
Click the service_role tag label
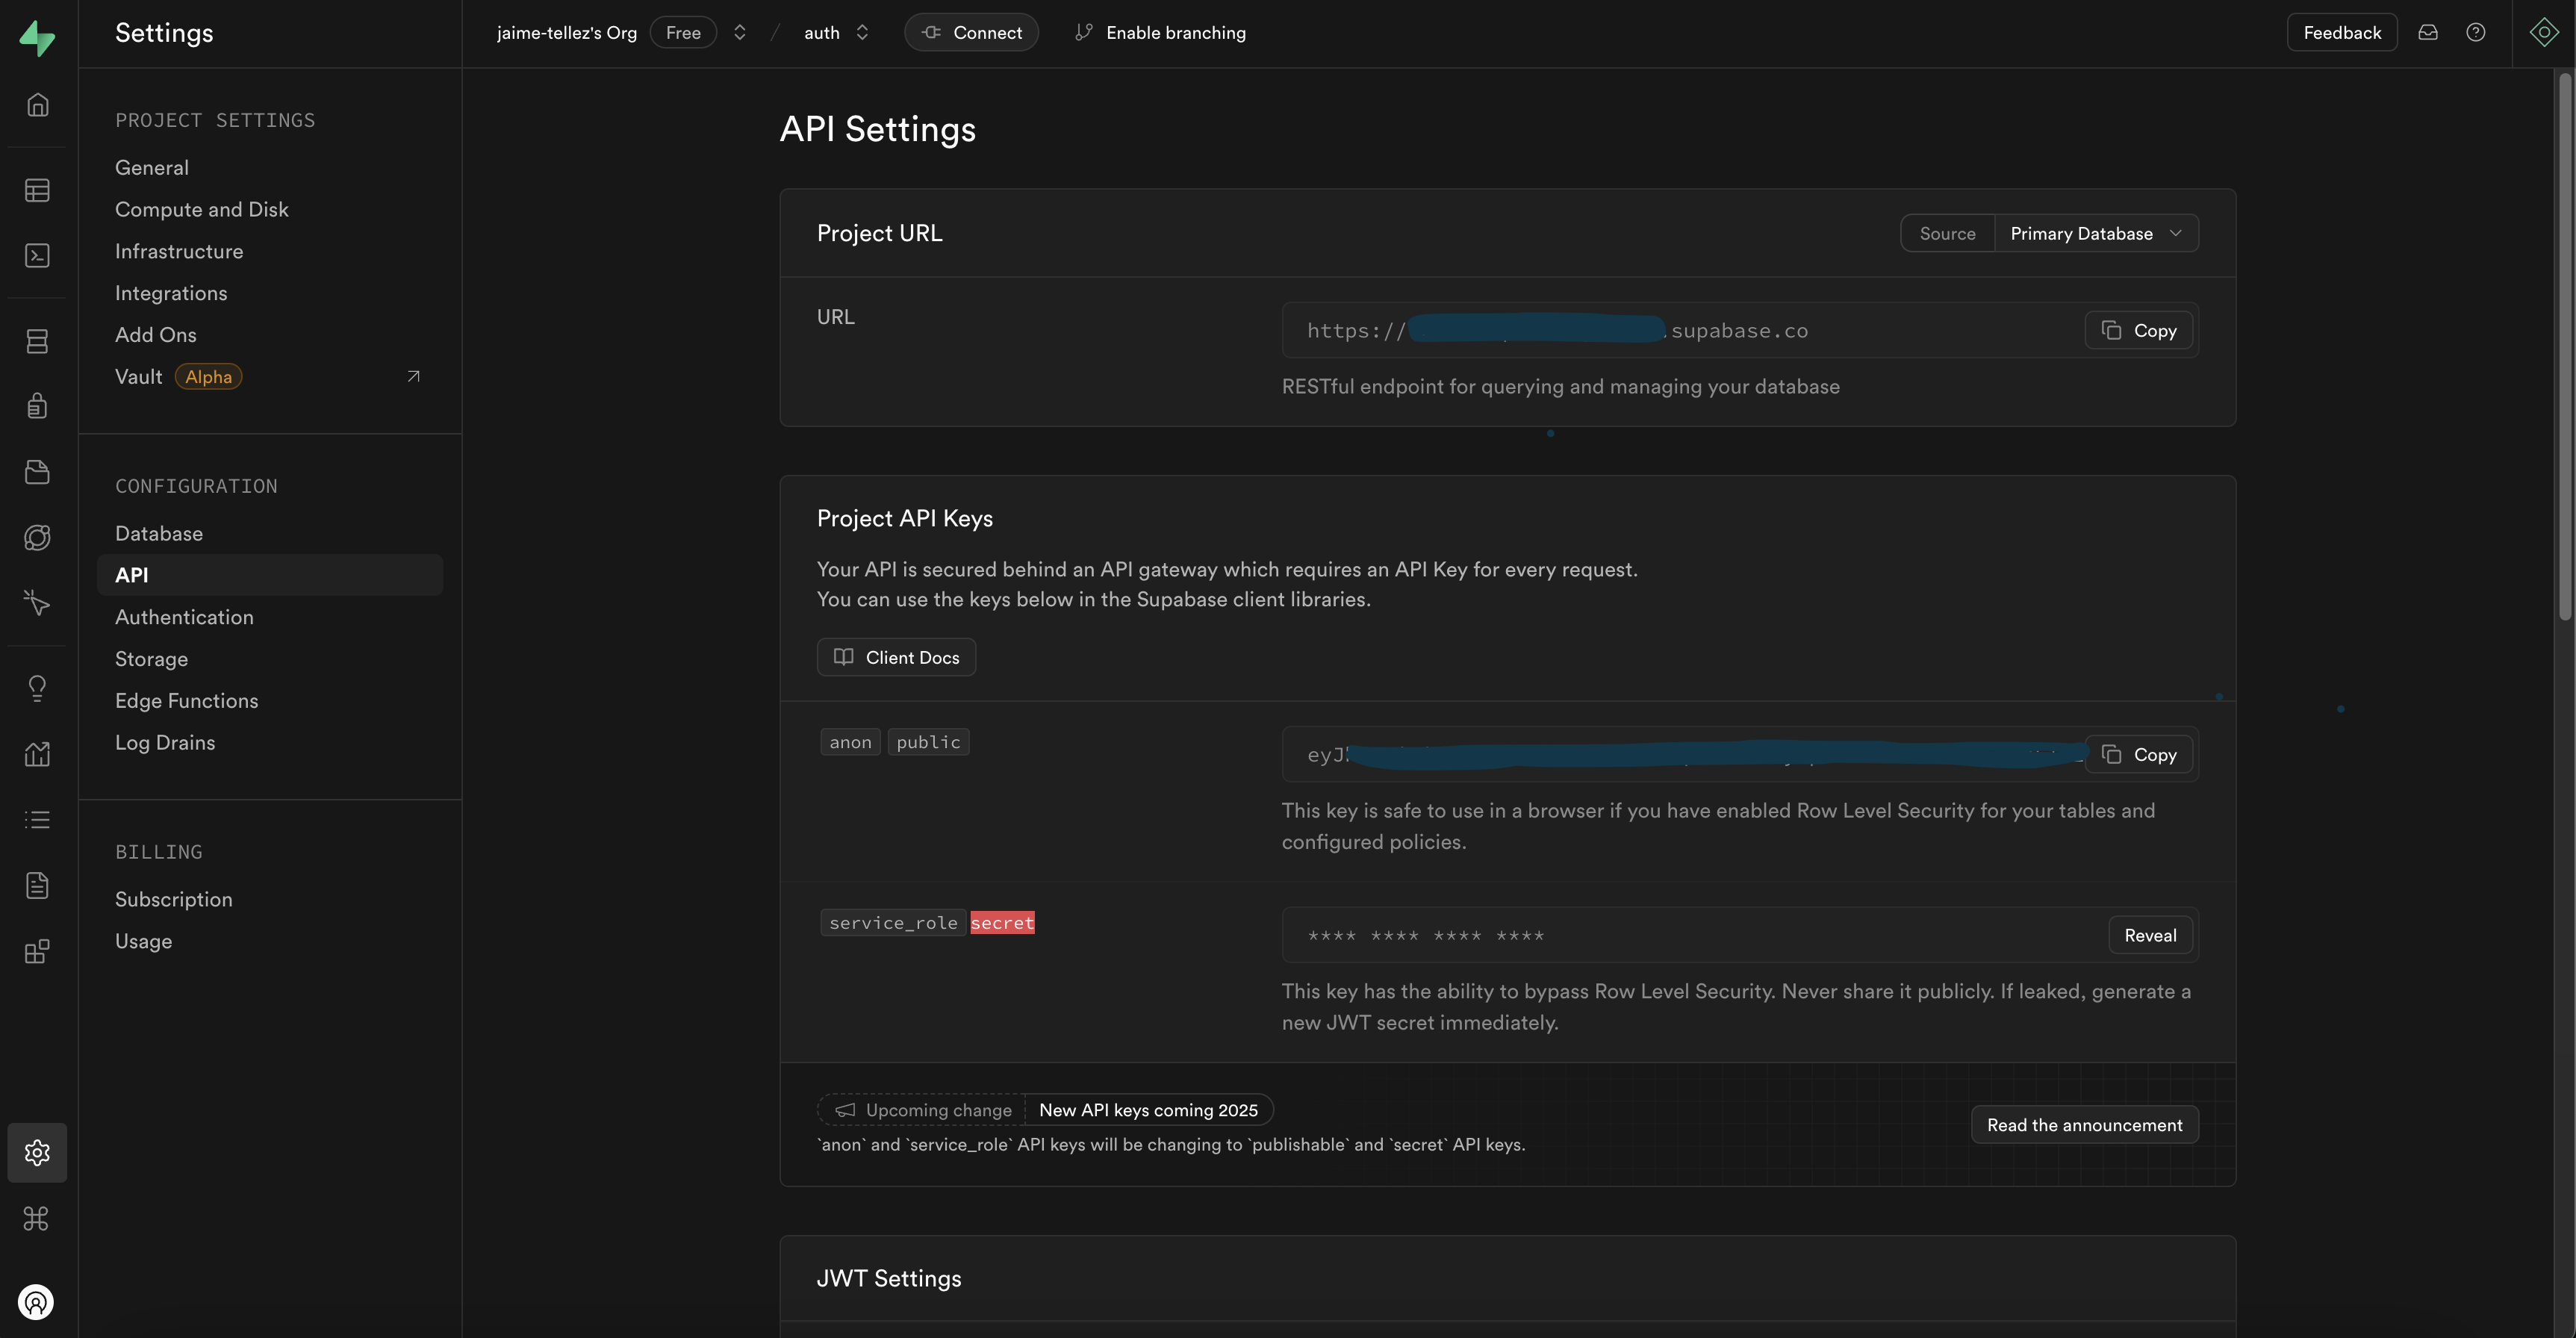893,923
